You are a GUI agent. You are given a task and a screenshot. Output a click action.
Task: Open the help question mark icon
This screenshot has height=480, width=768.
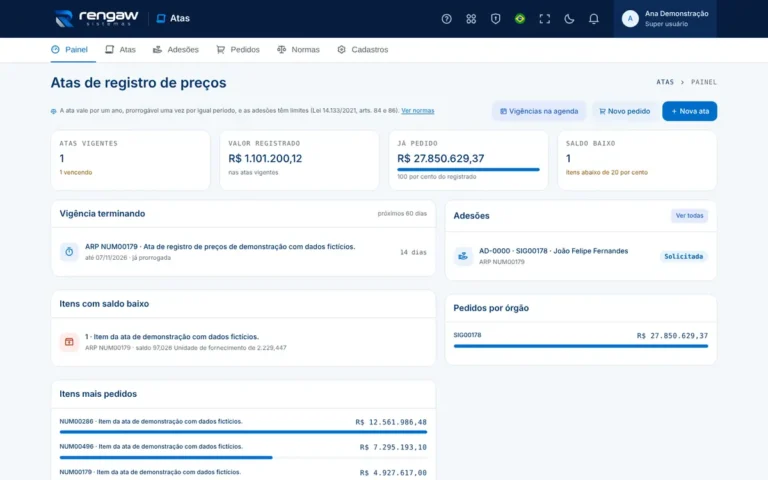[446, 19]
